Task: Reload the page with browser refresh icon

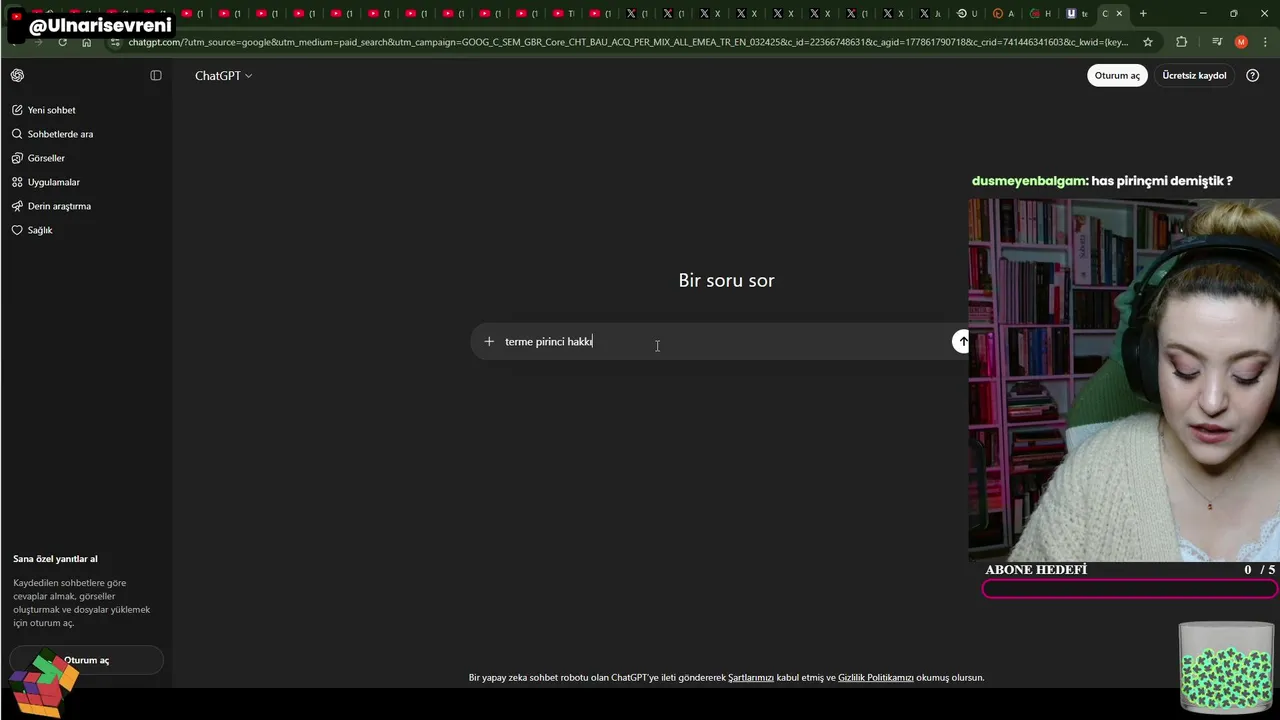Action: (x=62, y=42)
